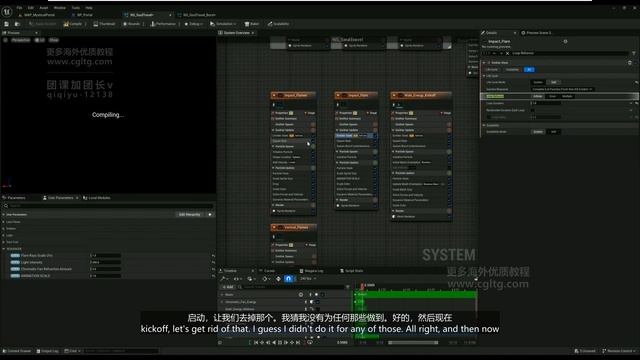Open the Perspective view dropdown
The image size is (640, 360).
[20, 40]
